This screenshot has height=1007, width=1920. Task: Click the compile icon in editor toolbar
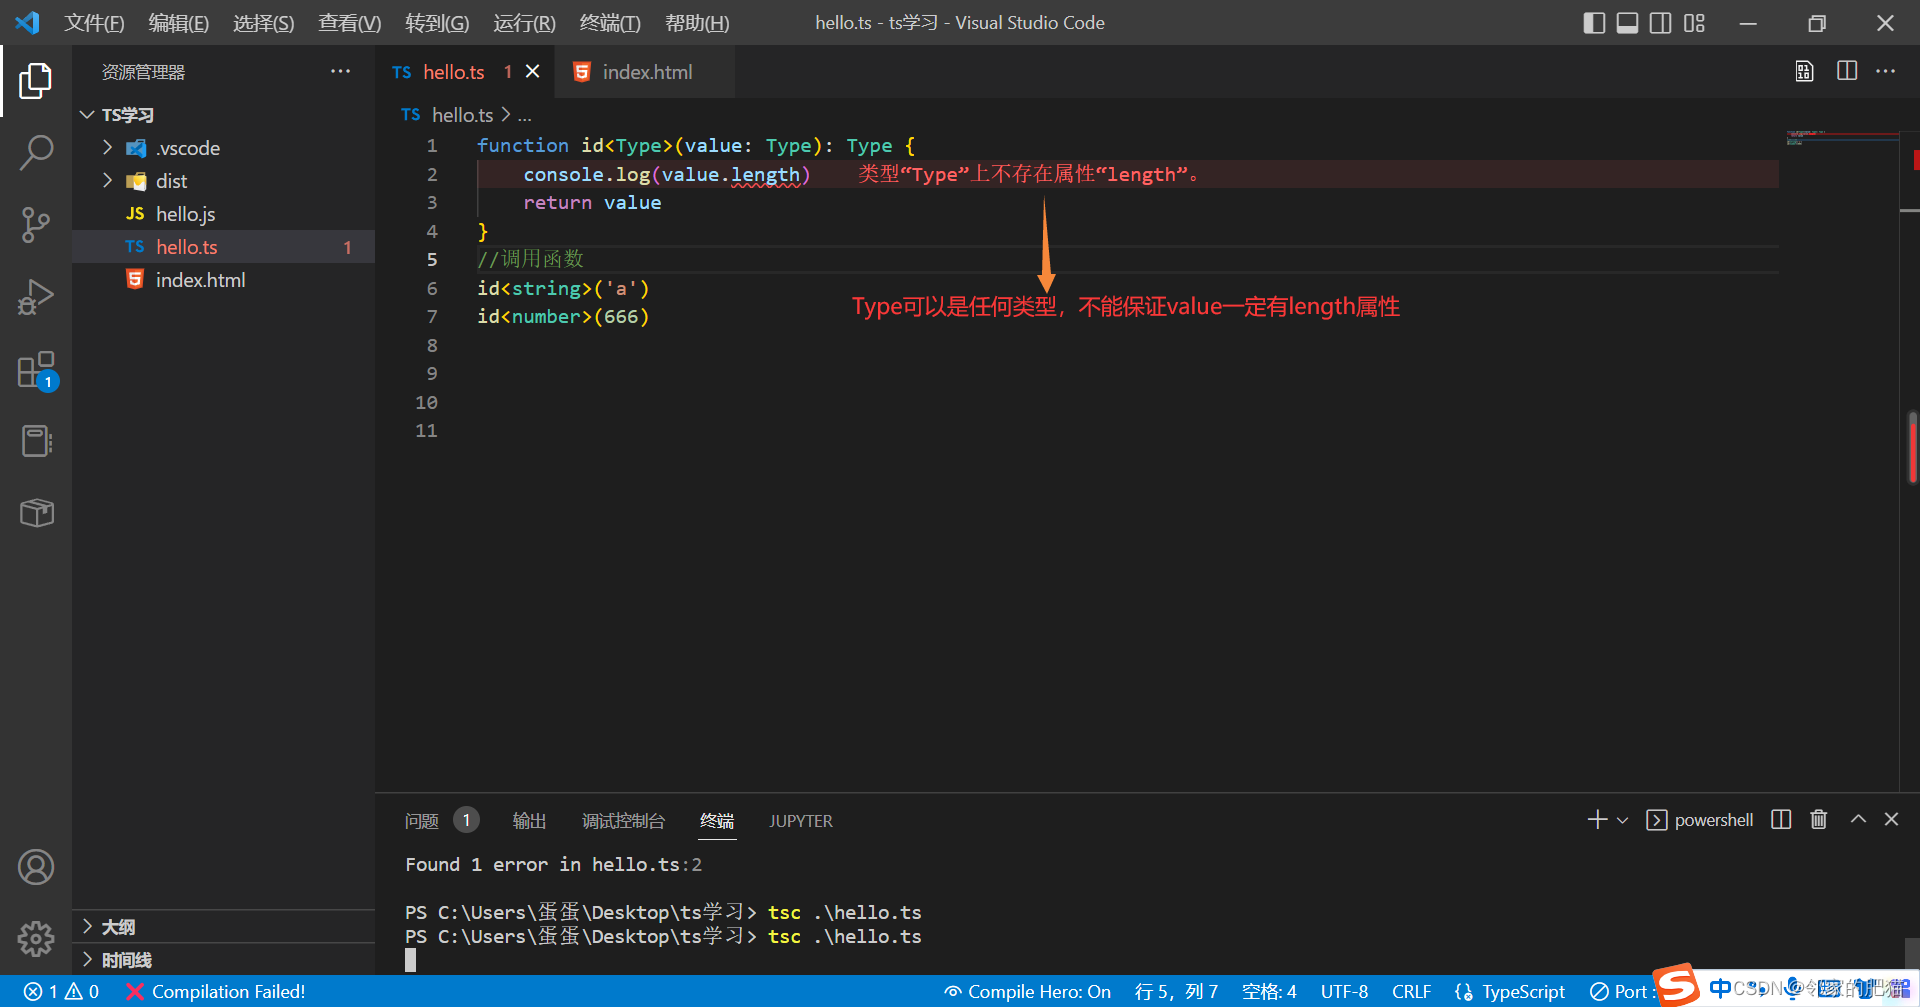(x=1804, y=71)
